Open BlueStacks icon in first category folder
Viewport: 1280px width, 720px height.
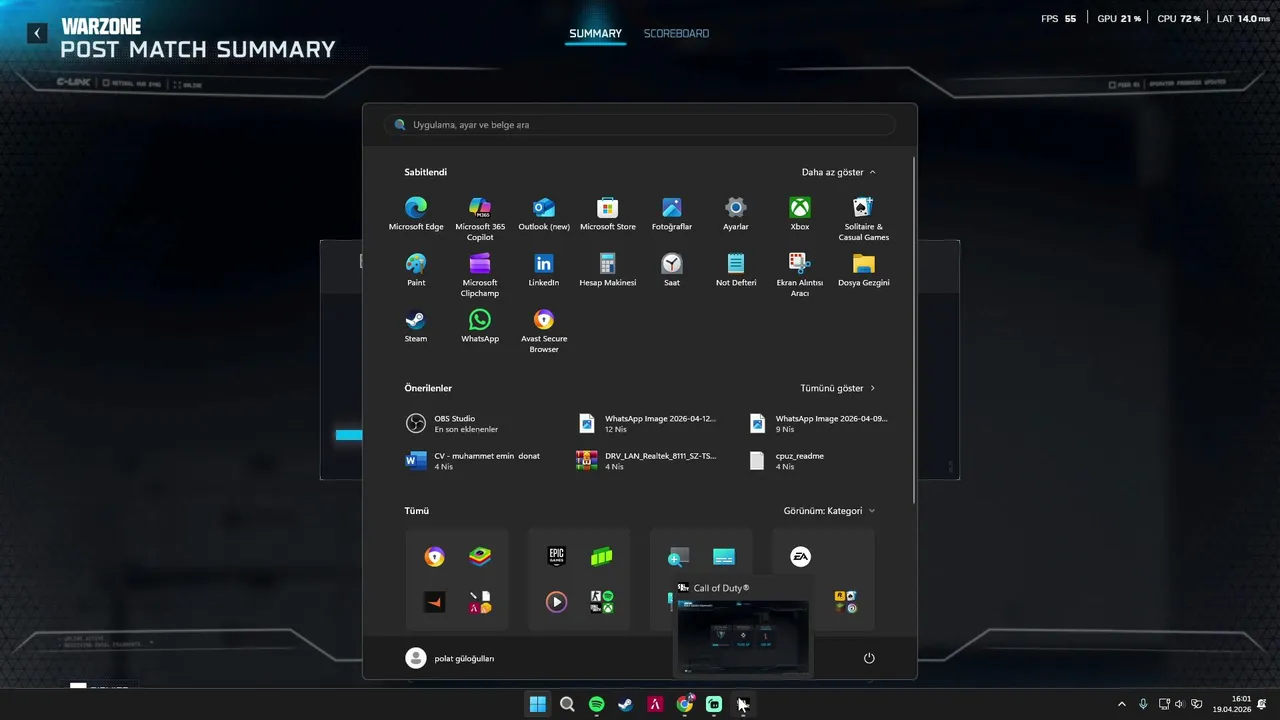pos(480,556)
